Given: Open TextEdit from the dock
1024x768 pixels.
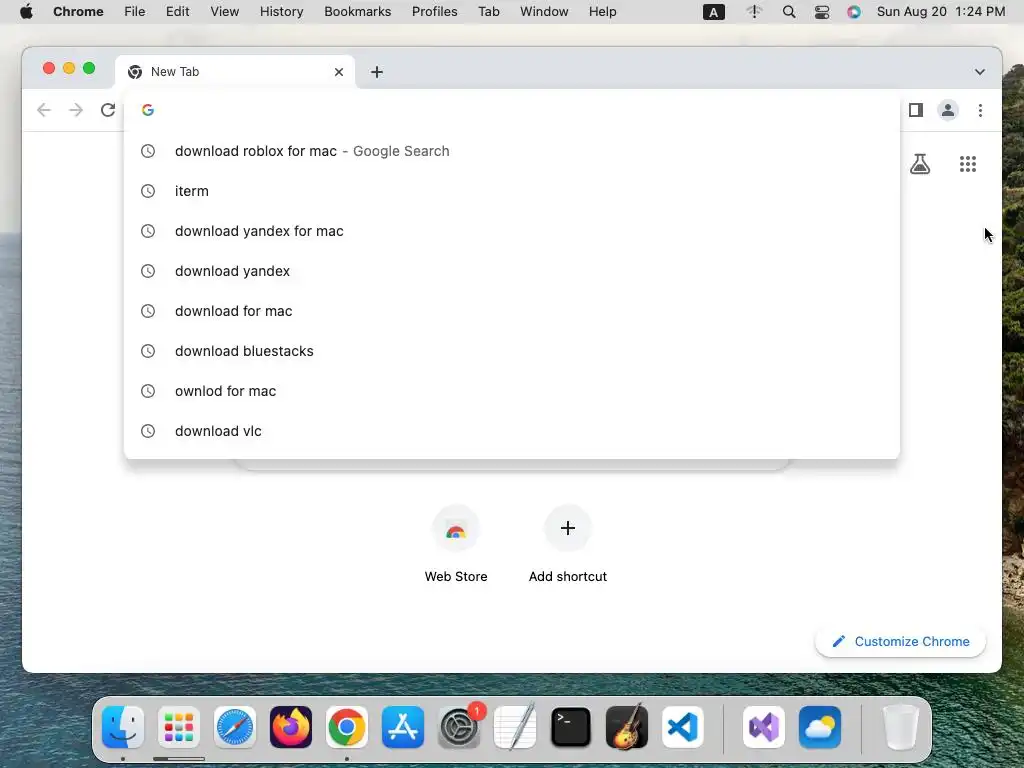Looking at the screenshot, I should [x=515, y=727].
